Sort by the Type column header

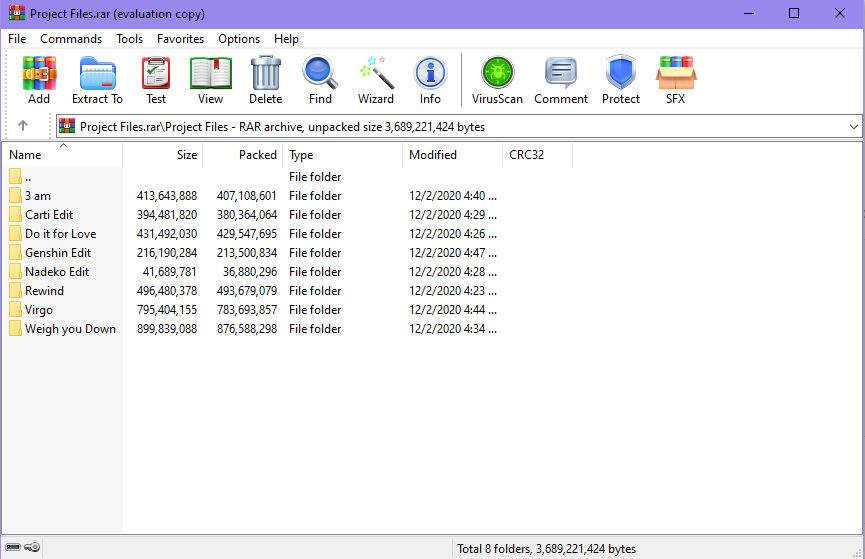coord(343,155)
